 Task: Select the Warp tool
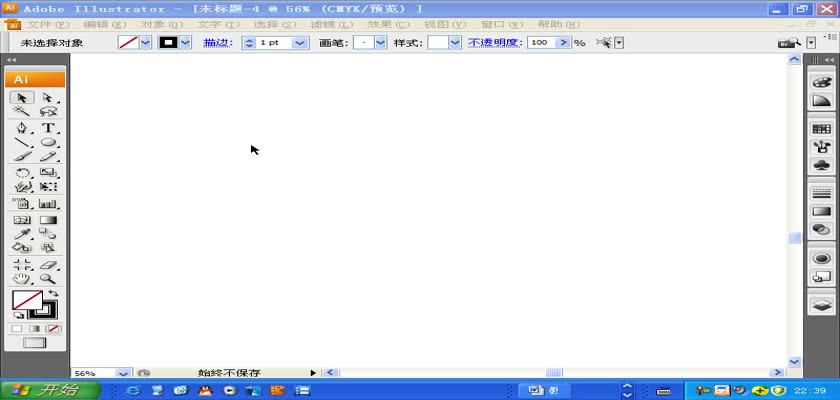pos(21,187)
